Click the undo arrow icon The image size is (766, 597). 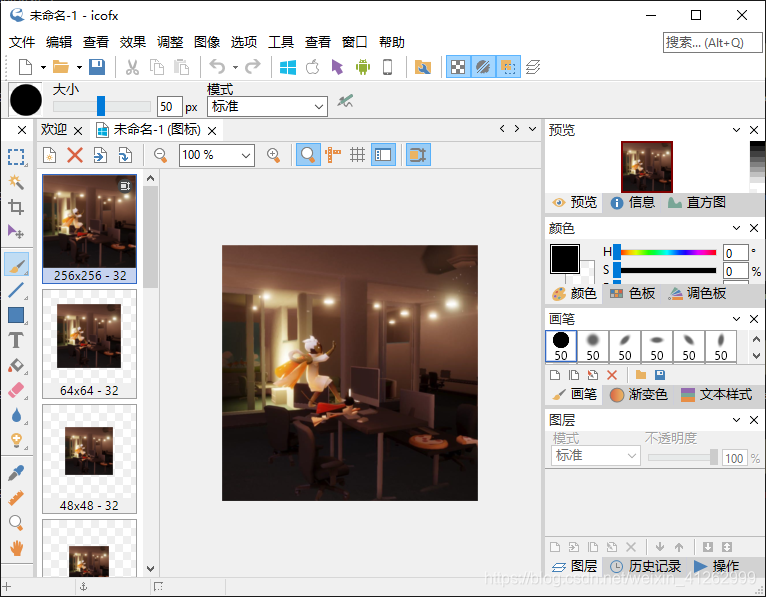217,66
